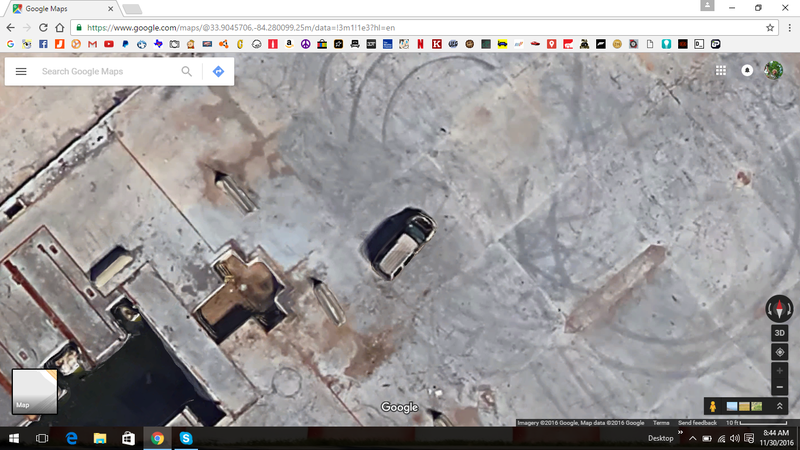The image size is (800, 450).
Task: Select the Pegman Street View icon
Action: tap(713, 406)
